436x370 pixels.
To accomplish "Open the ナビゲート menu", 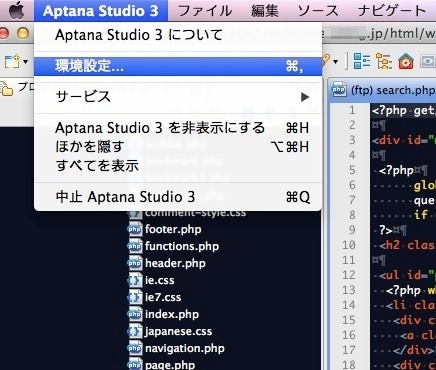I will (392, 11).
